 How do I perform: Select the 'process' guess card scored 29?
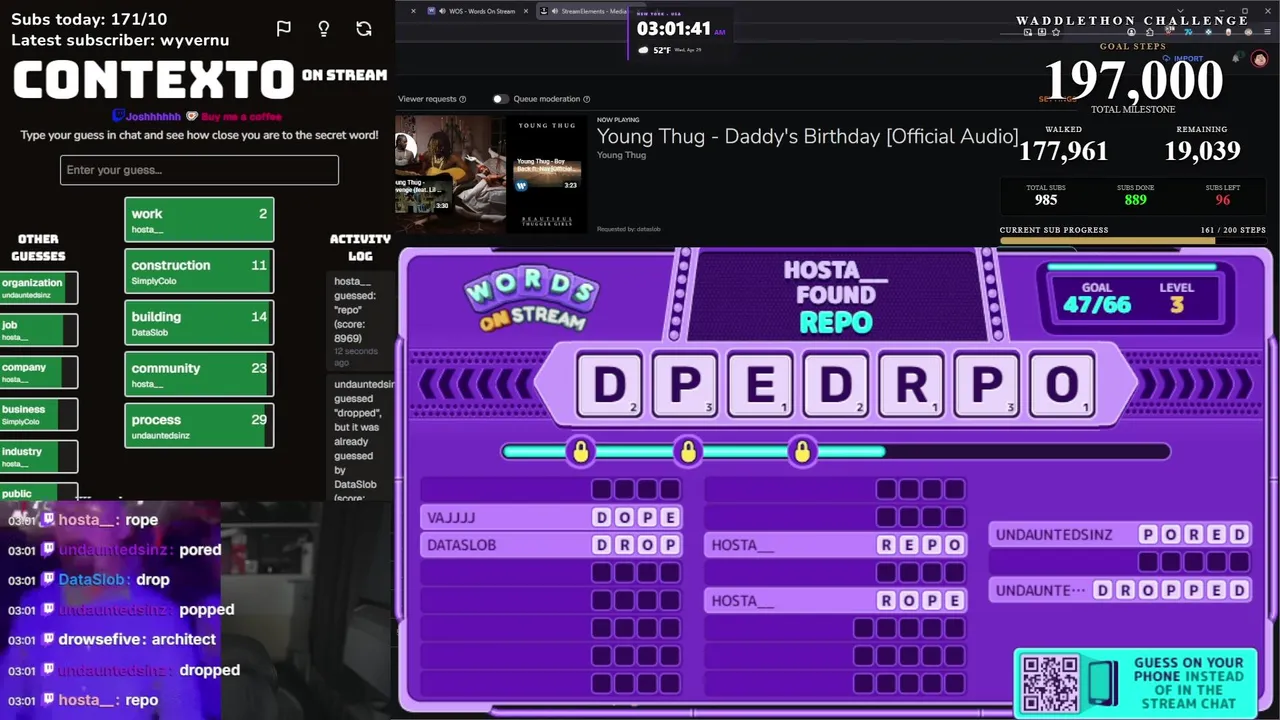click(199, 426)
